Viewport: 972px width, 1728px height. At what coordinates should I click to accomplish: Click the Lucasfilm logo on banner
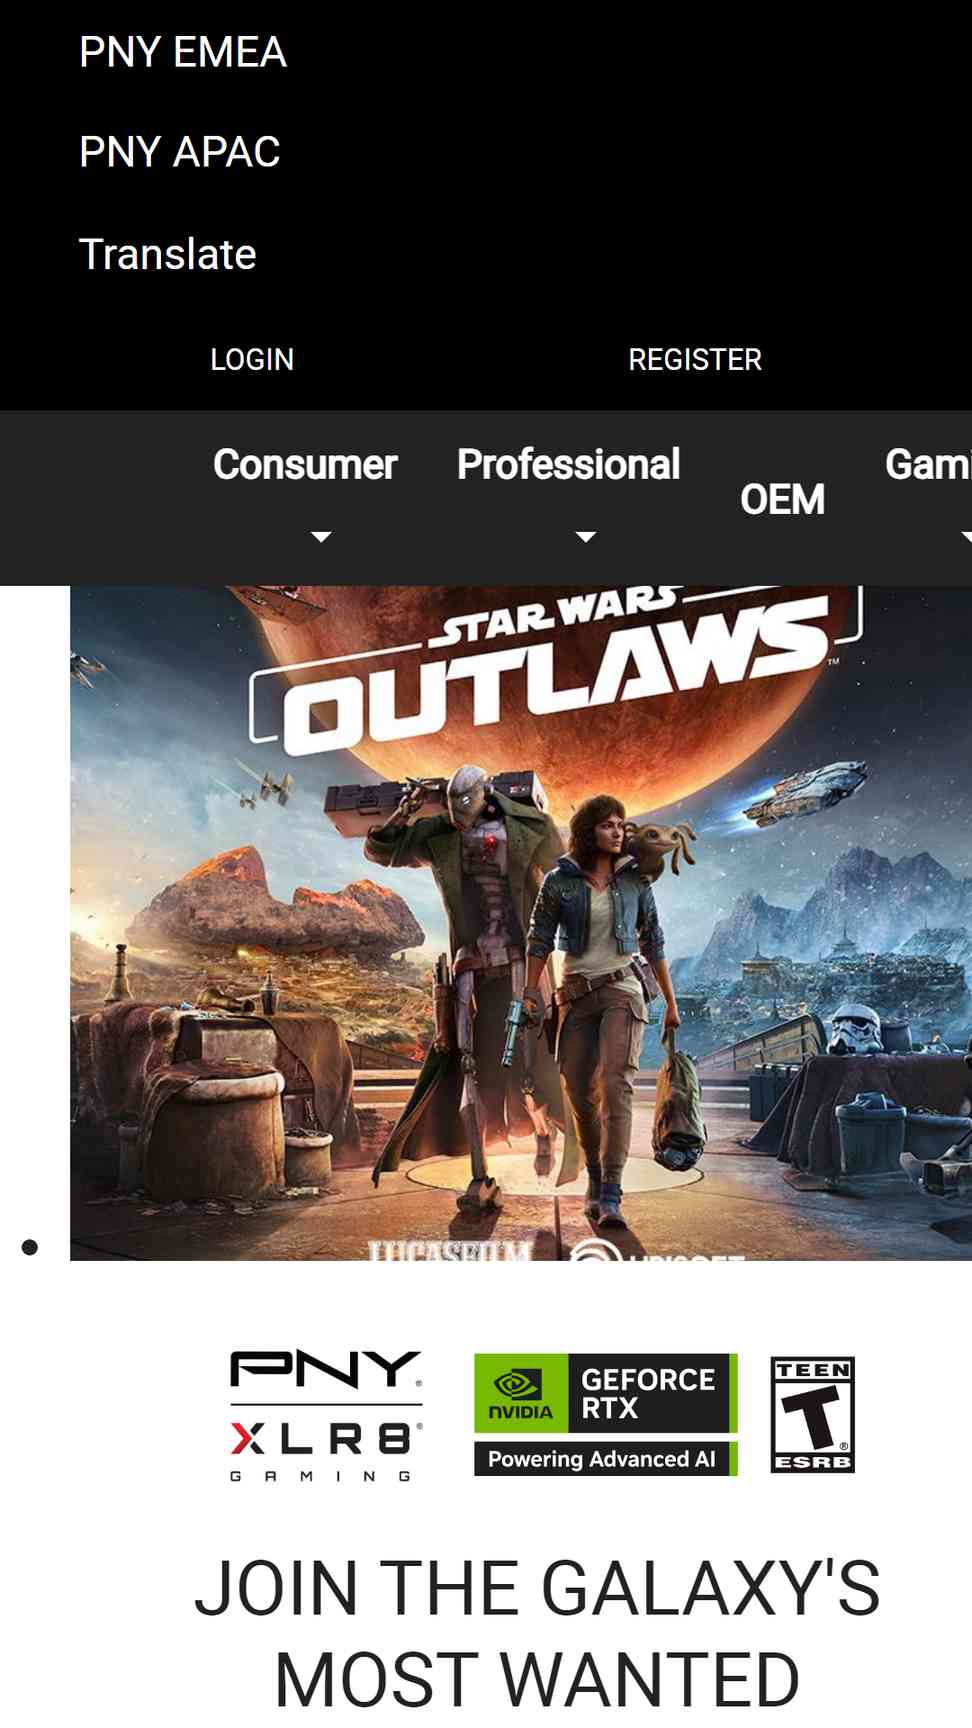(449, 1251)
